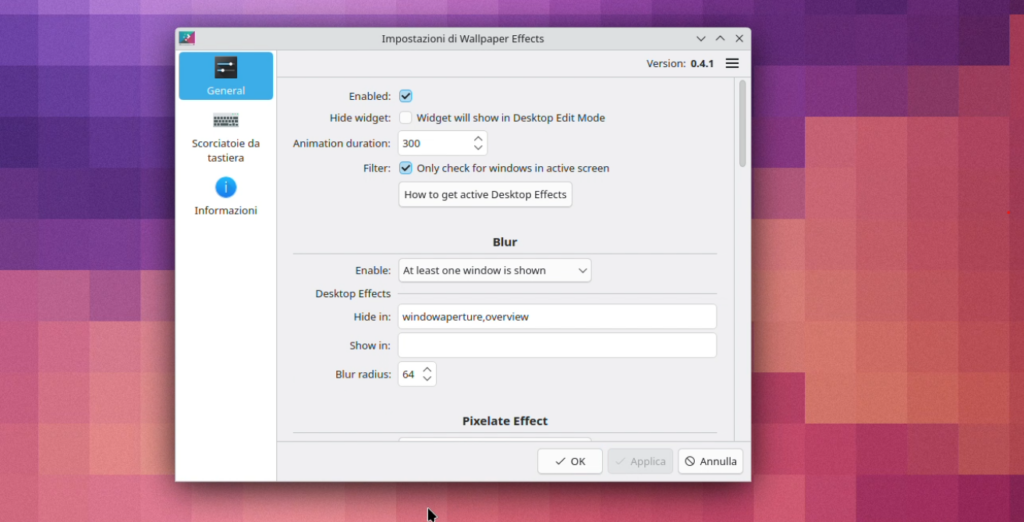Maximize the Wallpaper Effects settings window
Screen dimensions: 1024x522
720,39
